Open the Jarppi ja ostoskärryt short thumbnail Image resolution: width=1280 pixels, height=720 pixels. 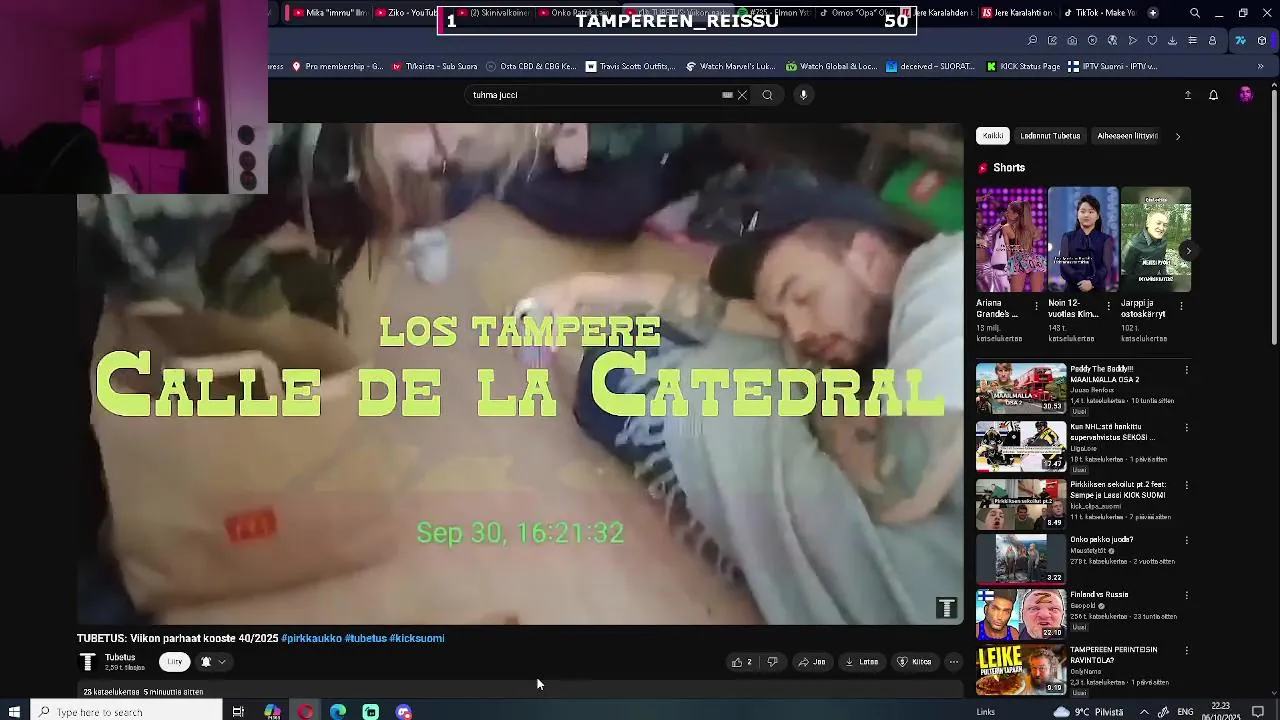[x=1156, y=240]
